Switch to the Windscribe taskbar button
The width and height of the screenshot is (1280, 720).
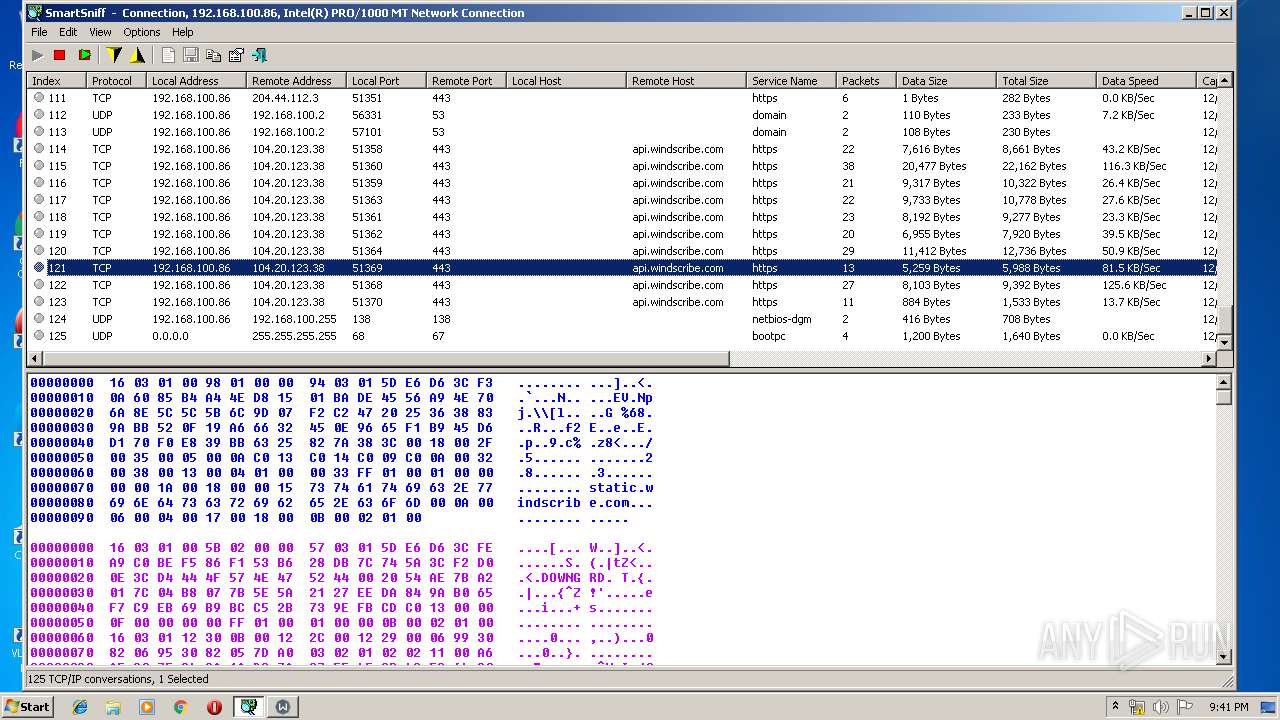[x=282, y=707]
